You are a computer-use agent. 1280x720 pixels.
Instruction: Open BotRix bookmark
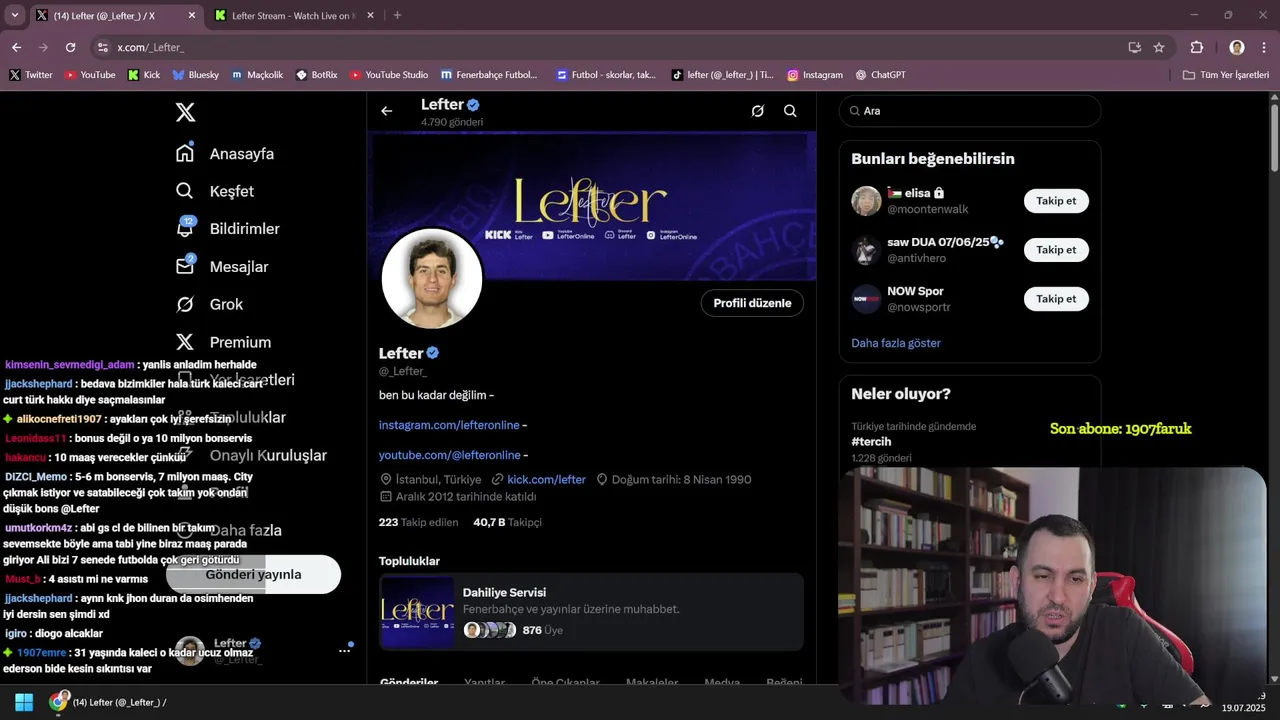point(317,75)
